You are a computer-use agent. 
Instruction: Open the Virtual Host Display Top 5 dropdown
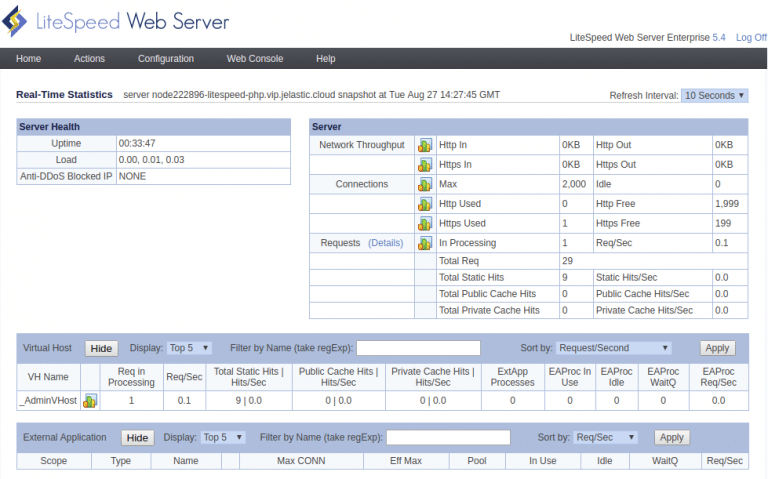189,348
